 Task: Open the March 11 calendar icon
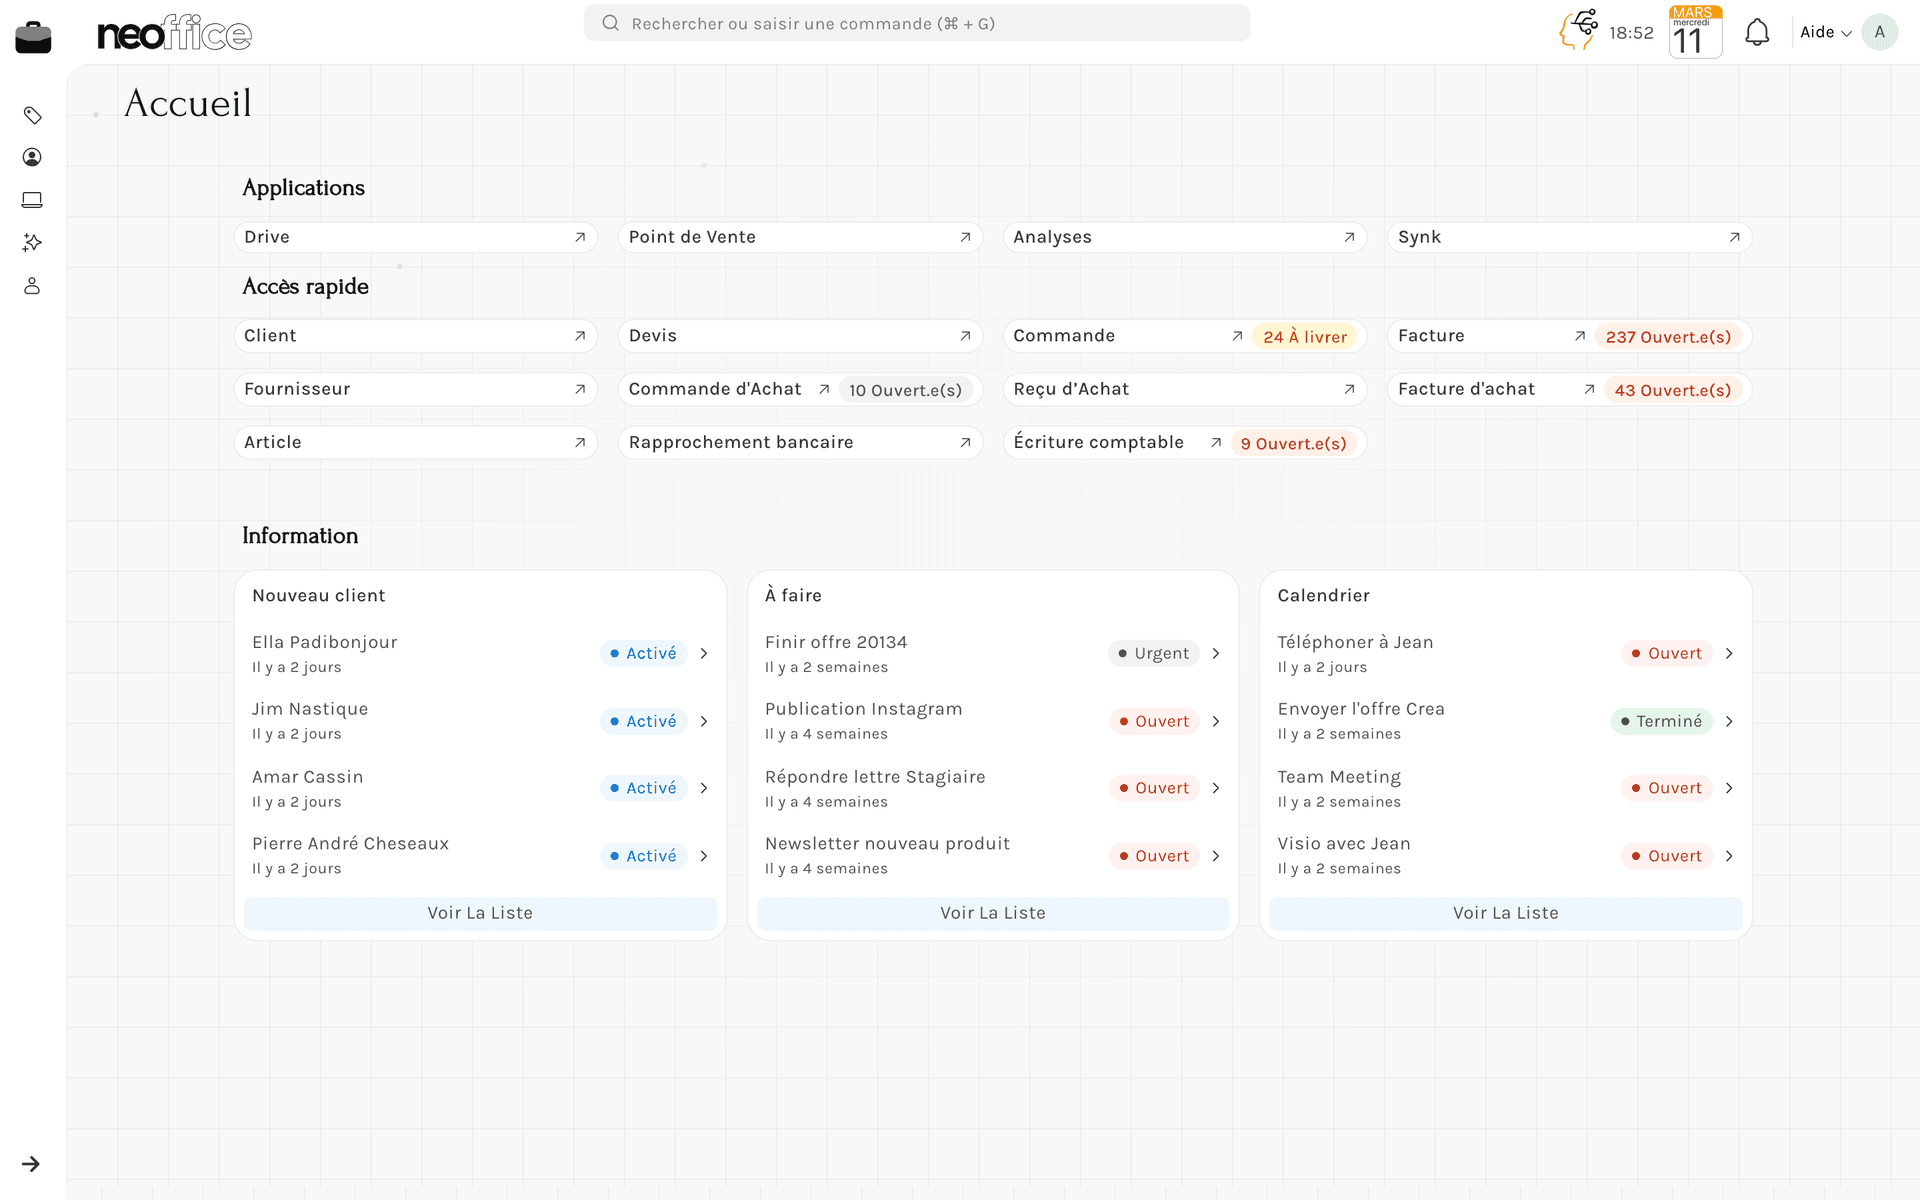1695,32
